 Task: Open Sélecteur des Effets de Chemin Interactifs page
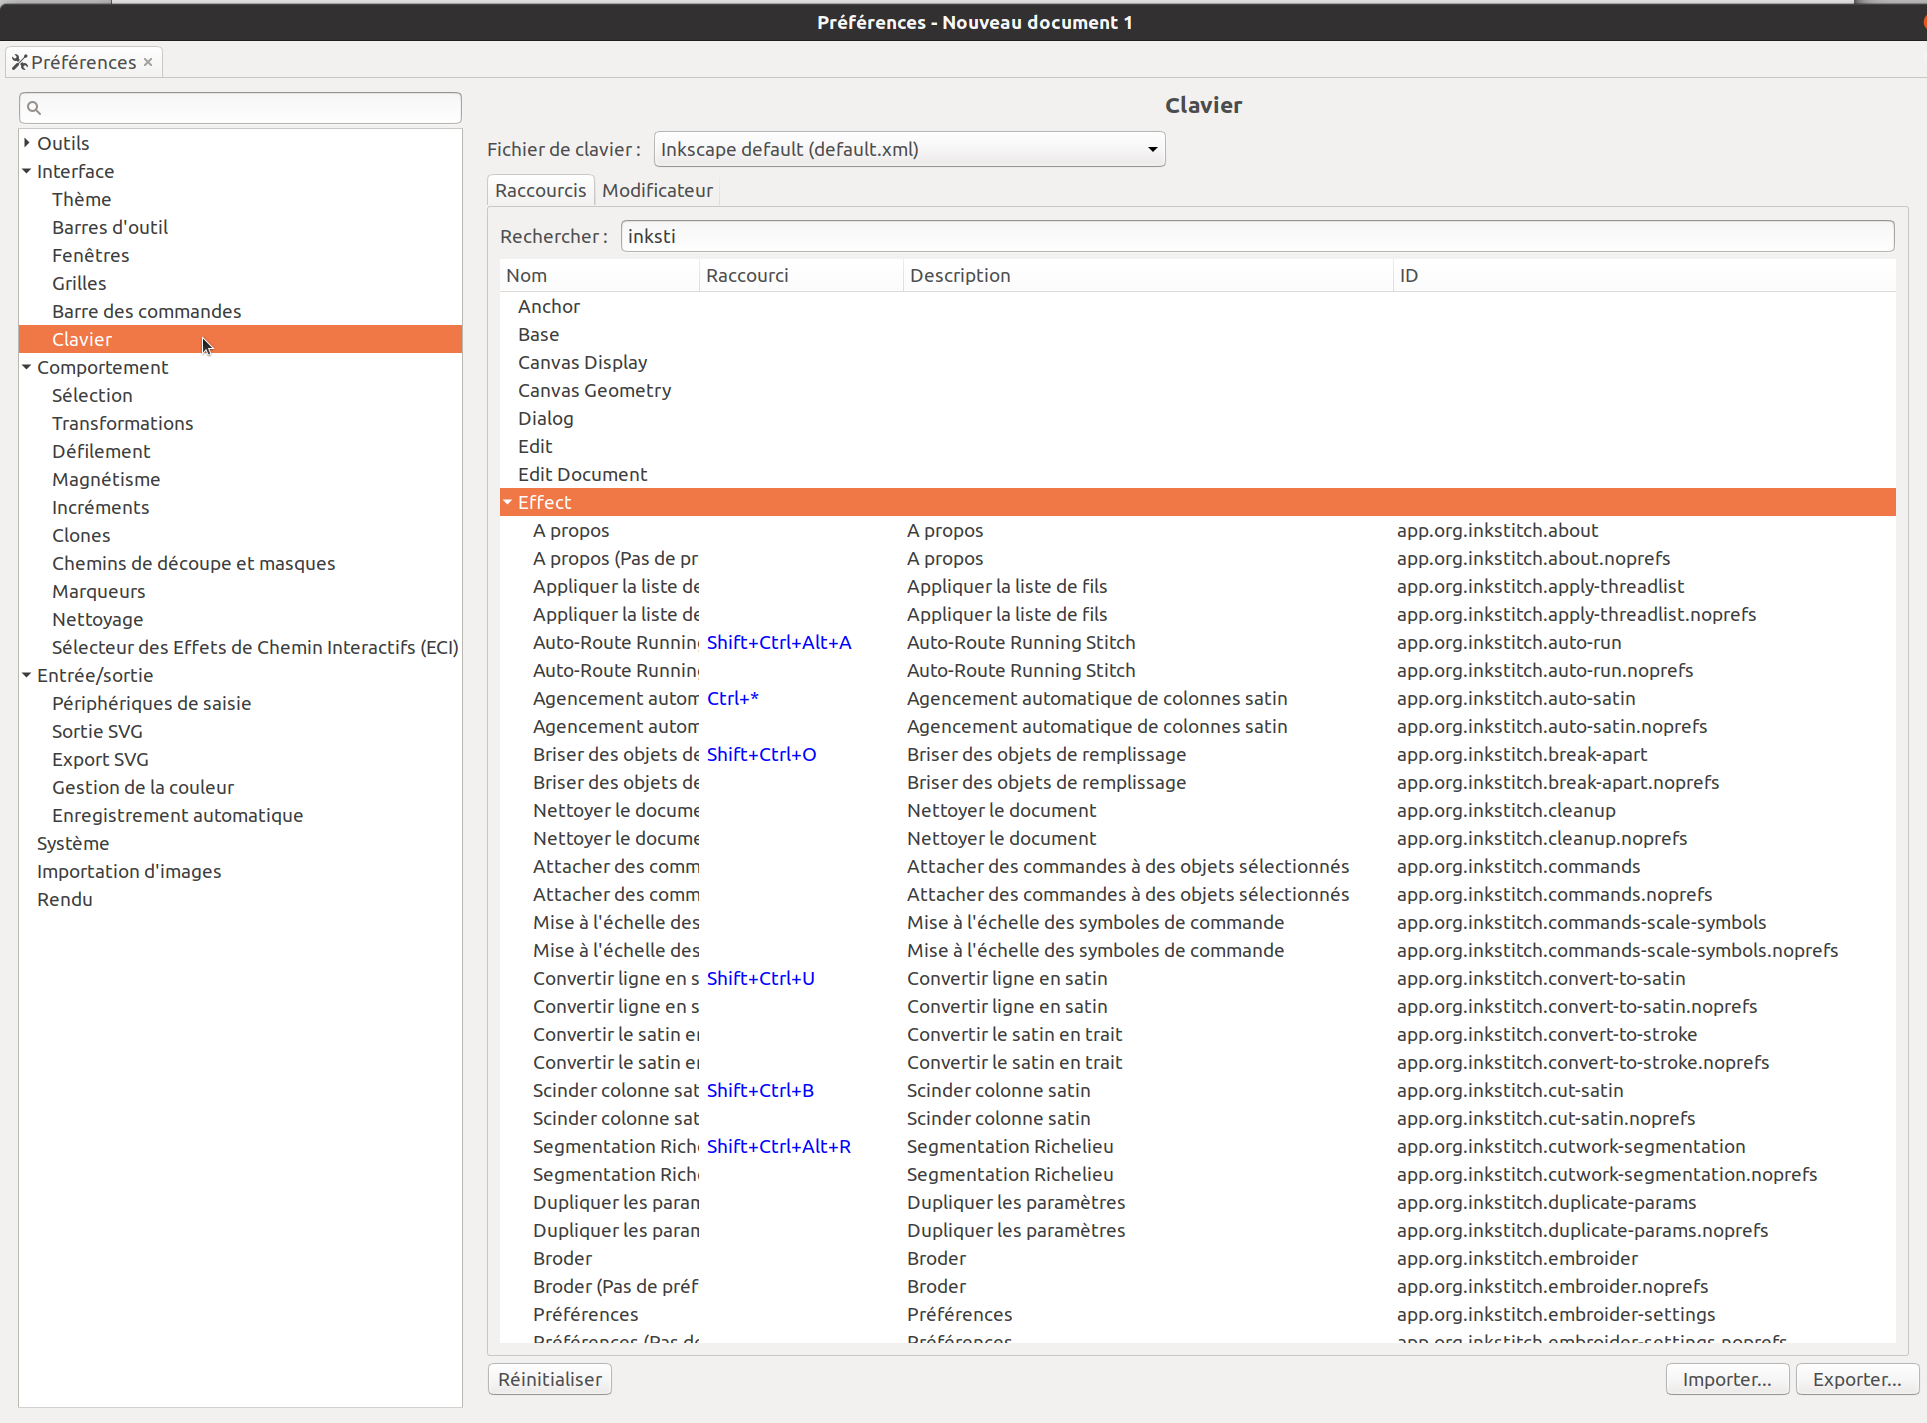[255, 647]
